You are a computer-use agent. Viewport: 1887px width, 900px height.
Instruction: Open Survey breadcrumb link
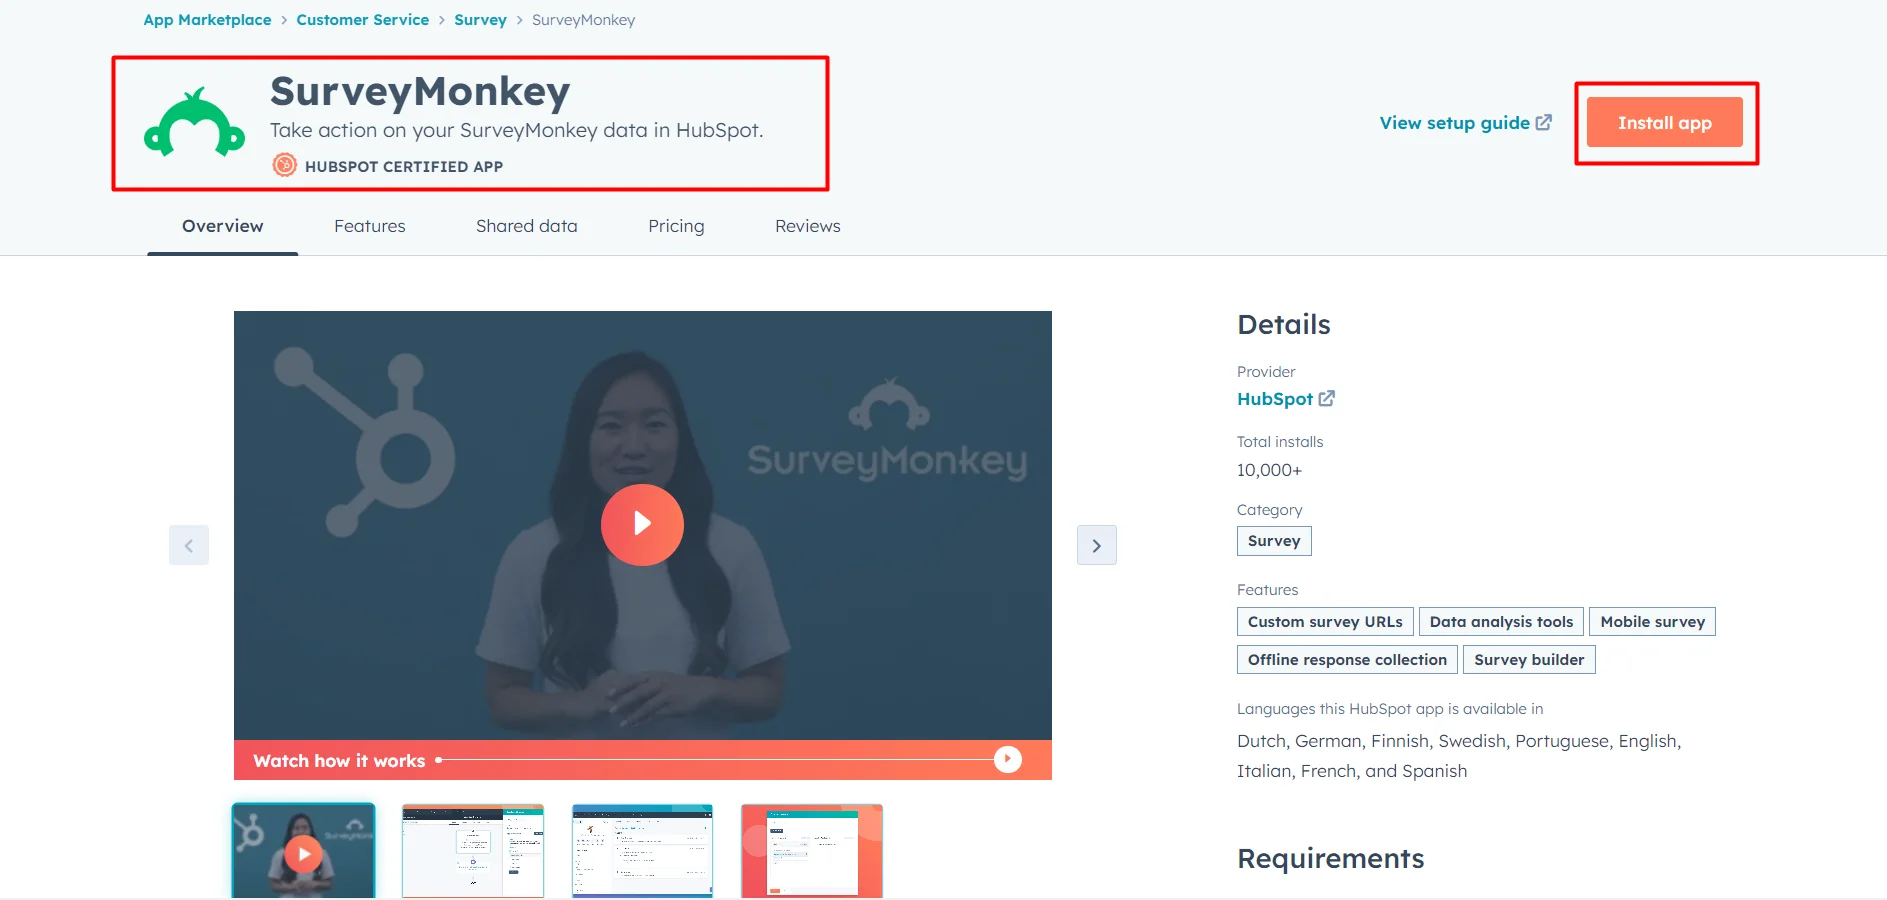pos(480,20)
